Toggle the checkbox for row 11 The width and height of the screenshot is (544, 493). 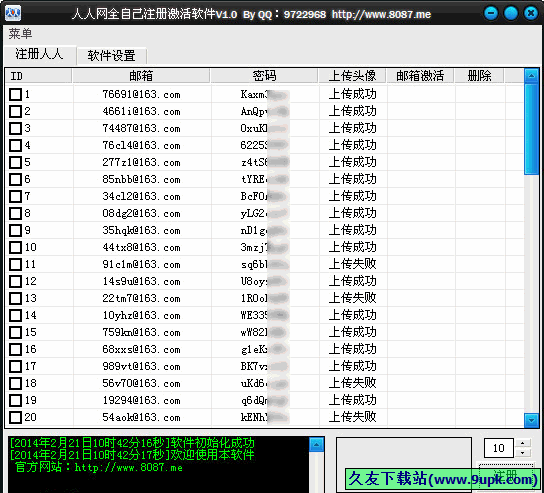(x=15, y=264)
